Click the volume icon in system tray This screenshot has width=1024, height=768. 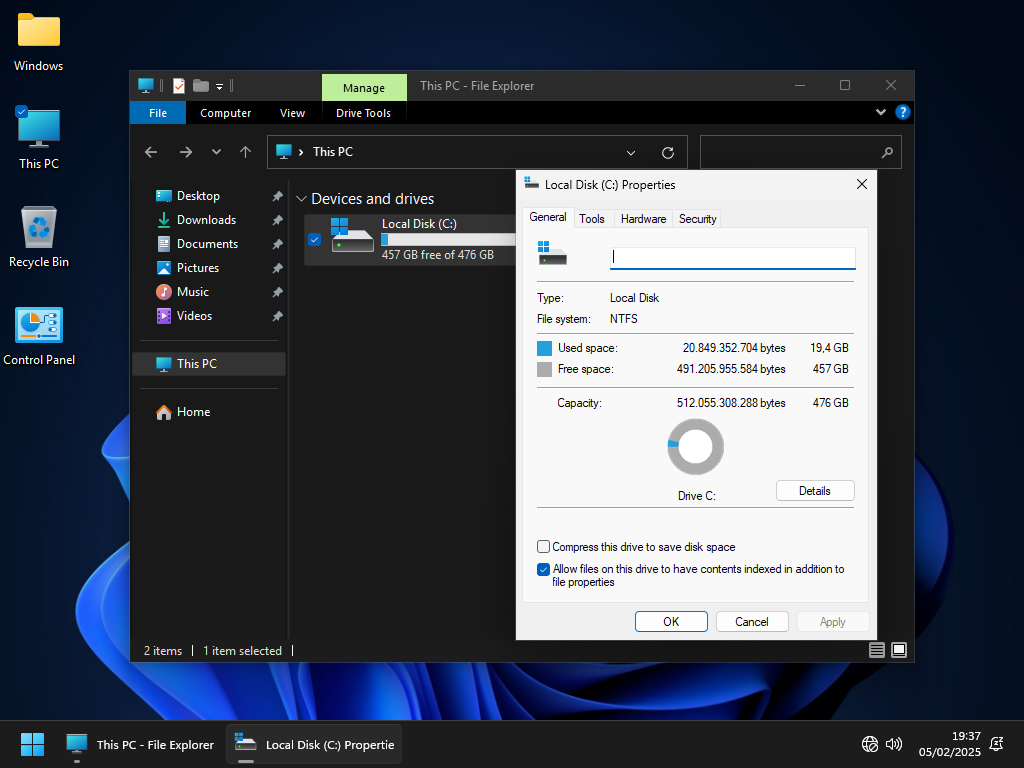pos(894,744)
